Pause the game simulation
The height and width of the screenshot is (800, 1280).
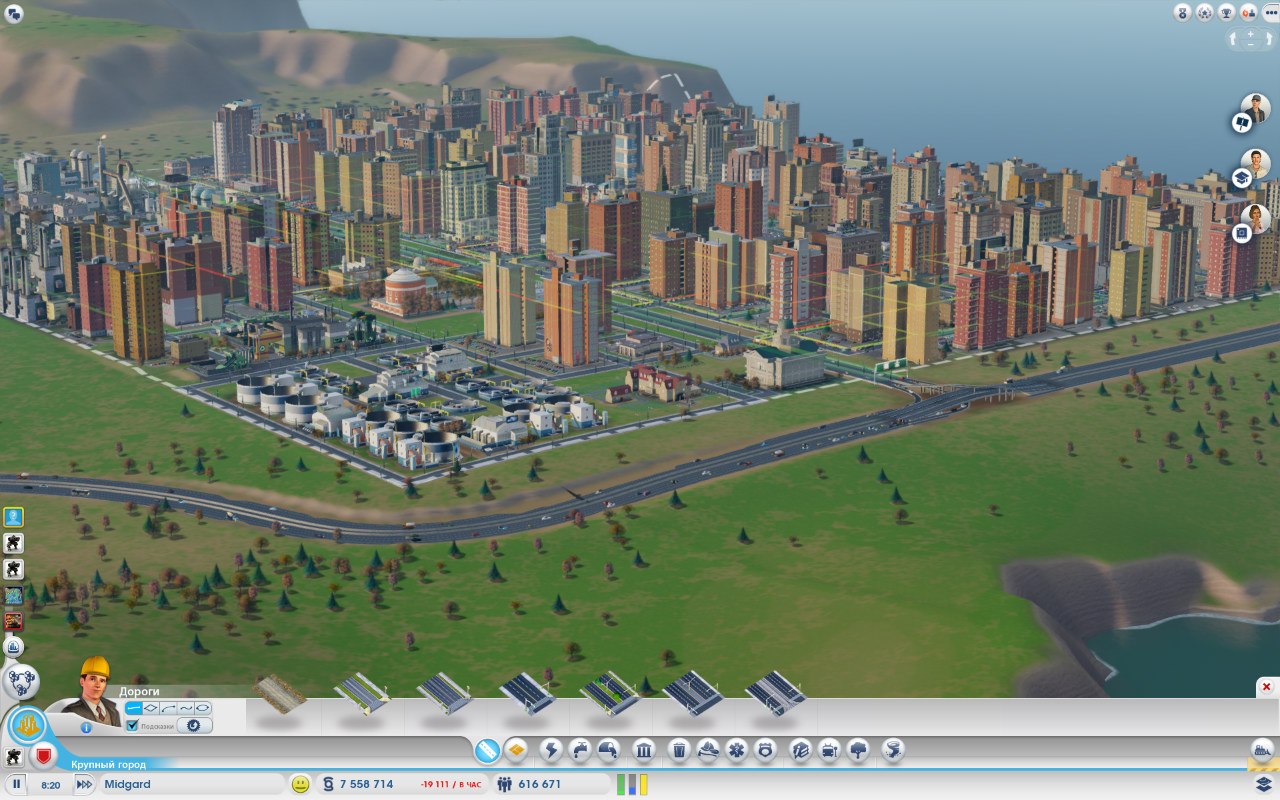16,784
